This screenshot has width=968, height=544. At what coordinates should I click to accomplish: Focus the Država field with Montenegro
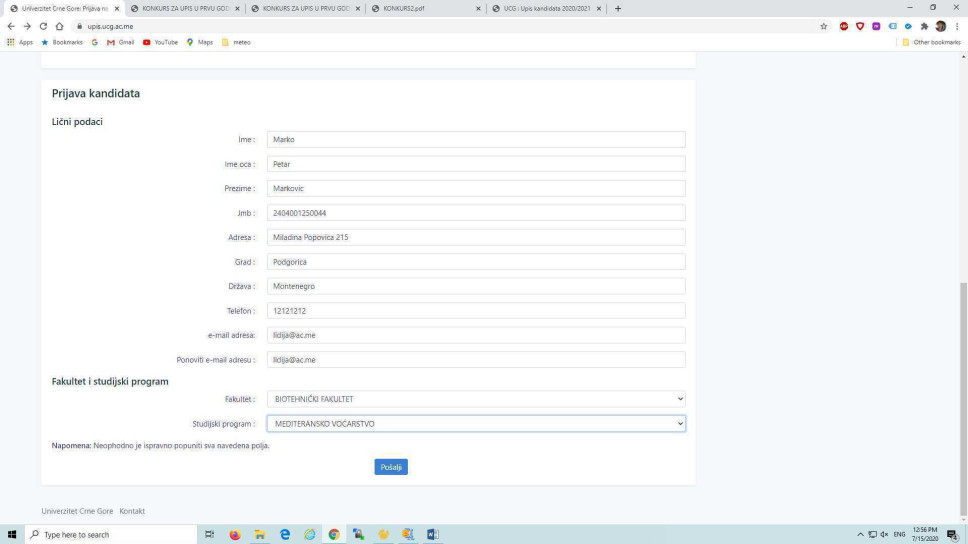pos(476,286)
